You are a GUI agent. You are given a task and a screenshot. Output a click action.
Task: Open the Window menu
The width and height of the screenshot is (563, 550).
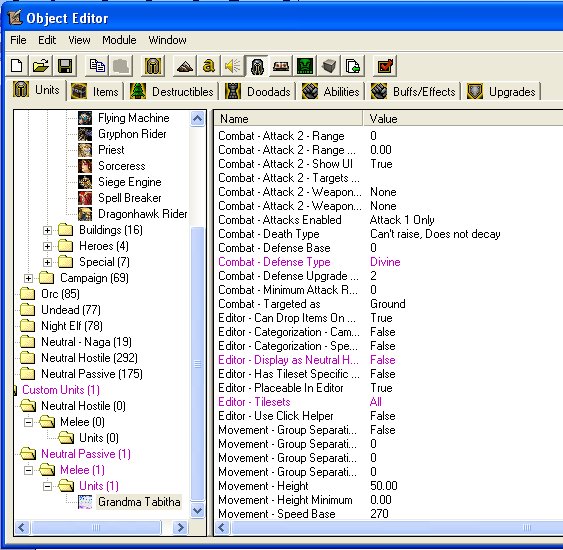167,40
